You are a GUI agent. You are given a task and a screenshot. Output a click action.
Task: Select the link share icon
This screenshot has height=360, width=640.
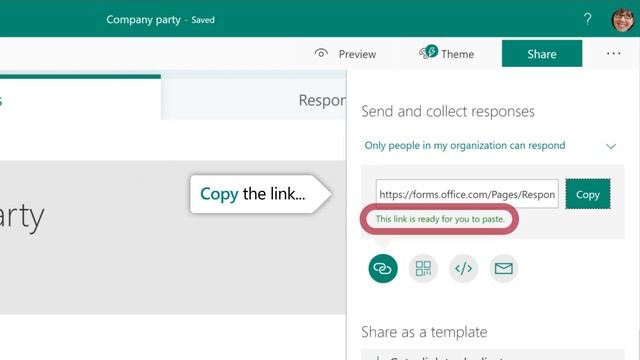[383, 268]
